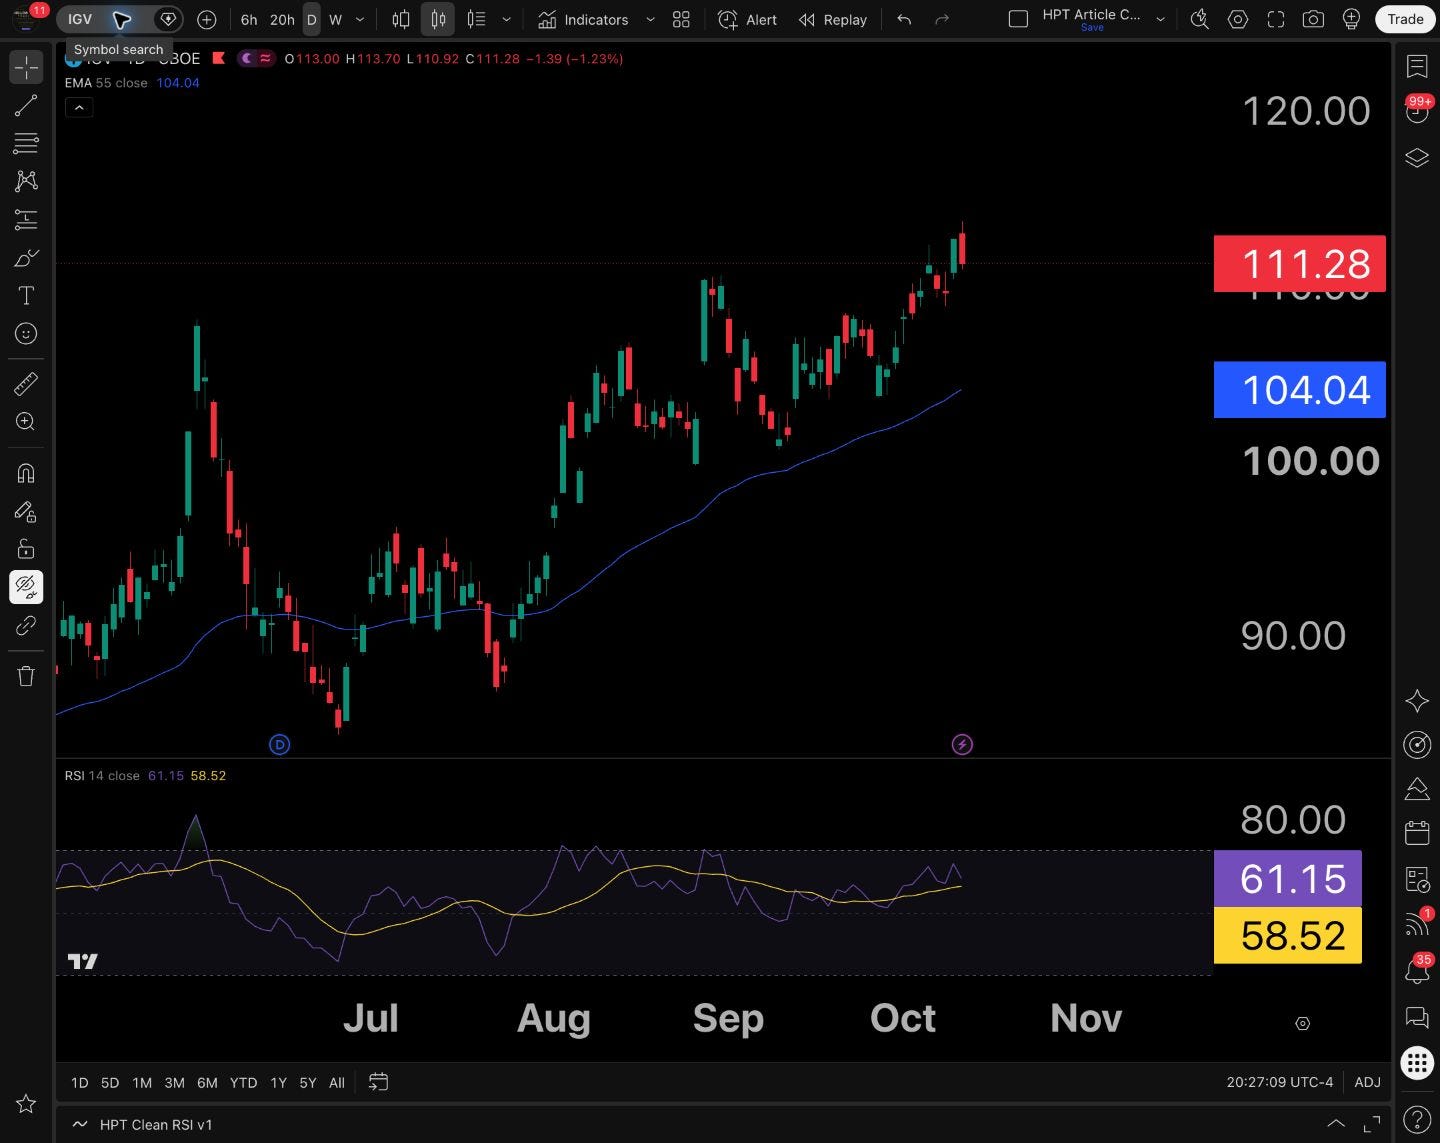The width and height of the screenshot is (1440, 1143).
Task: Open the emoji icons tool
Action: pyautogui.click(x=26, y=333)
